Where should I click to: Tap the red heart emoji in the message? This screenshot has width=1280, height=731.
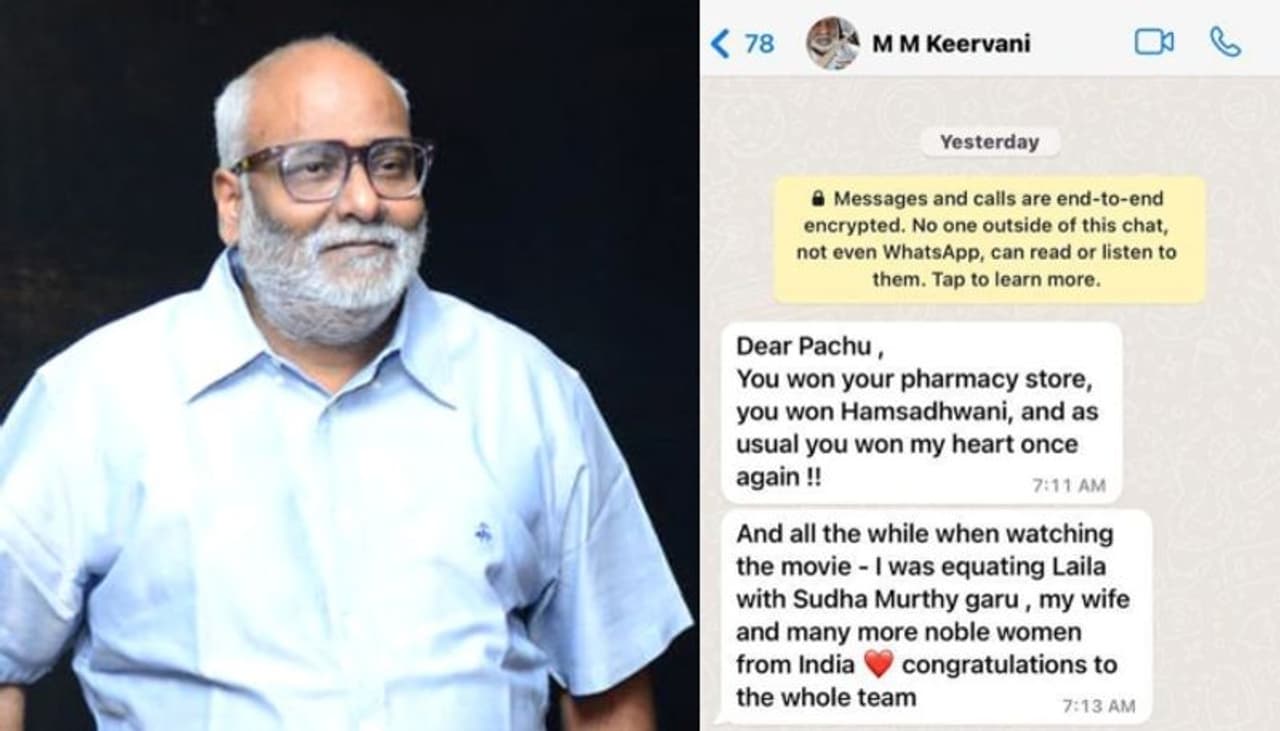tap(878, 663)
